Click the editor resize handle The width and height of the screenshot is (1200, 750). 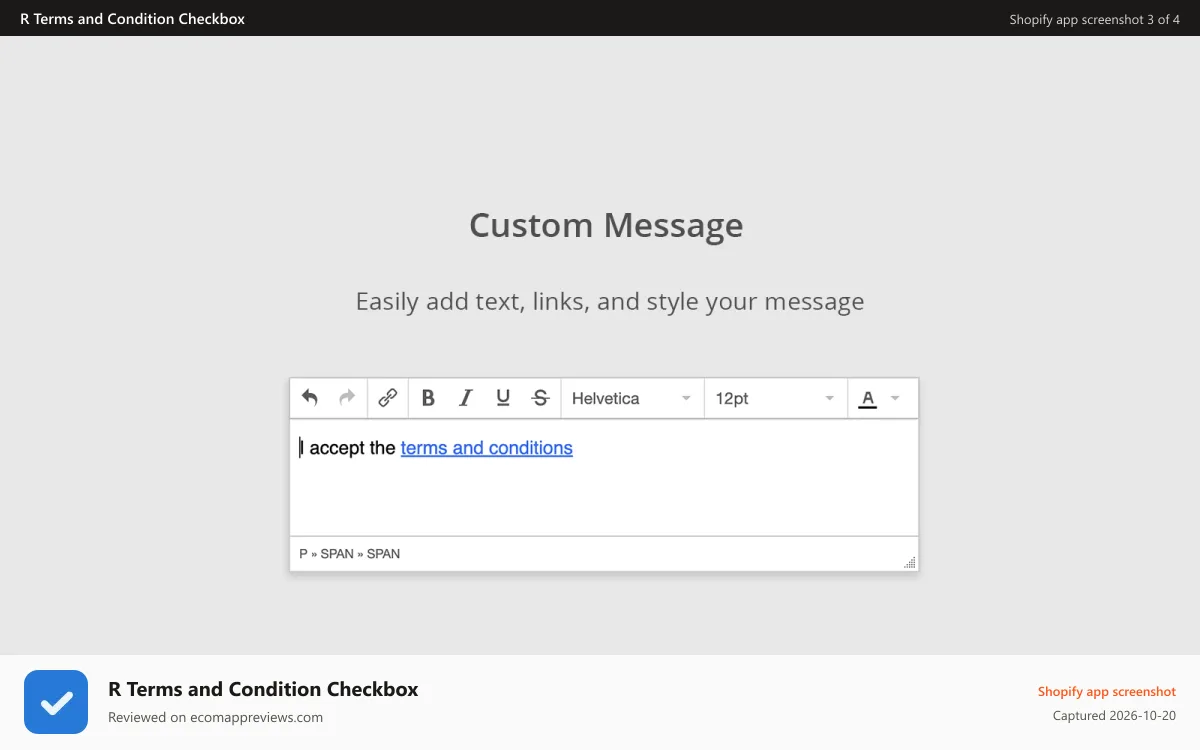point(909,563)
